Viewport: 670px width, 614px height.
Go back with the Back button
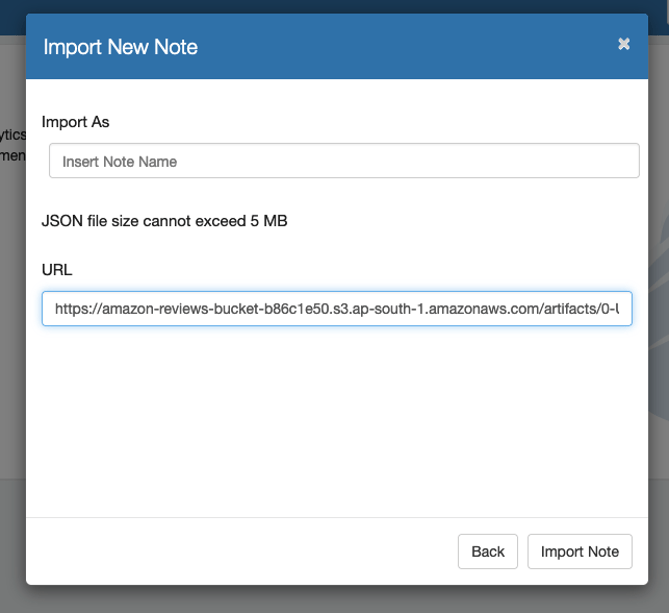[488, 552]
